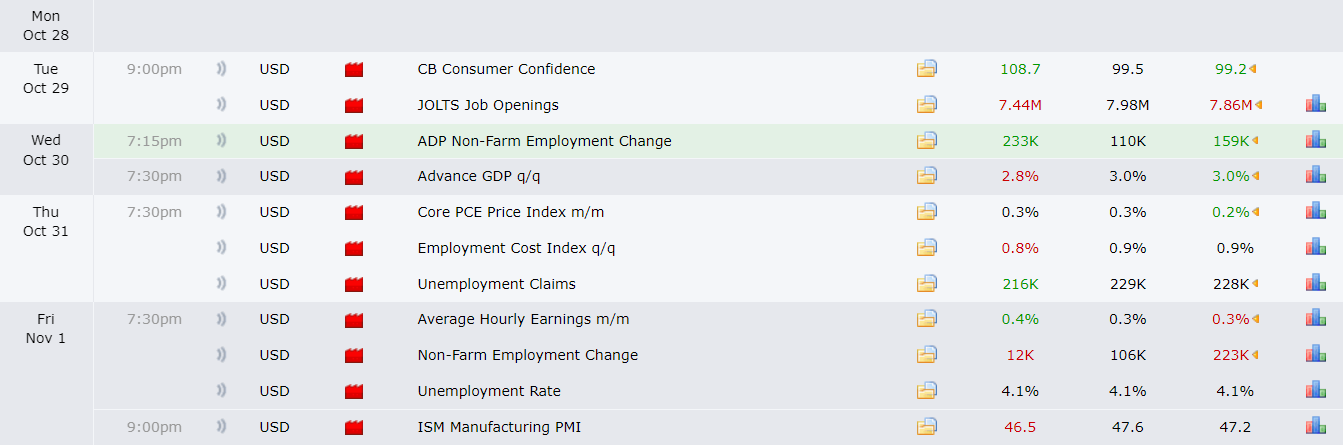Open detail folder for Non-Farm Employment Change
Screen dimensions: 1343x445
click(927, 355)
